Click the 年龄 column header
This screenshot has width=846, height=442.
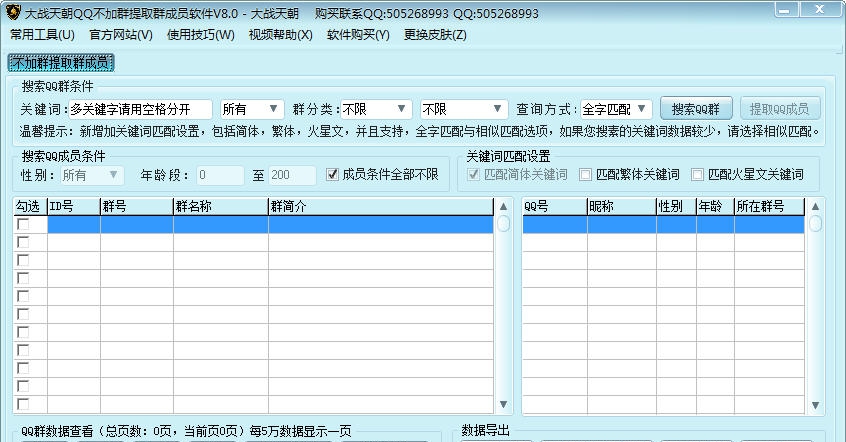click(x=715, y=206)
